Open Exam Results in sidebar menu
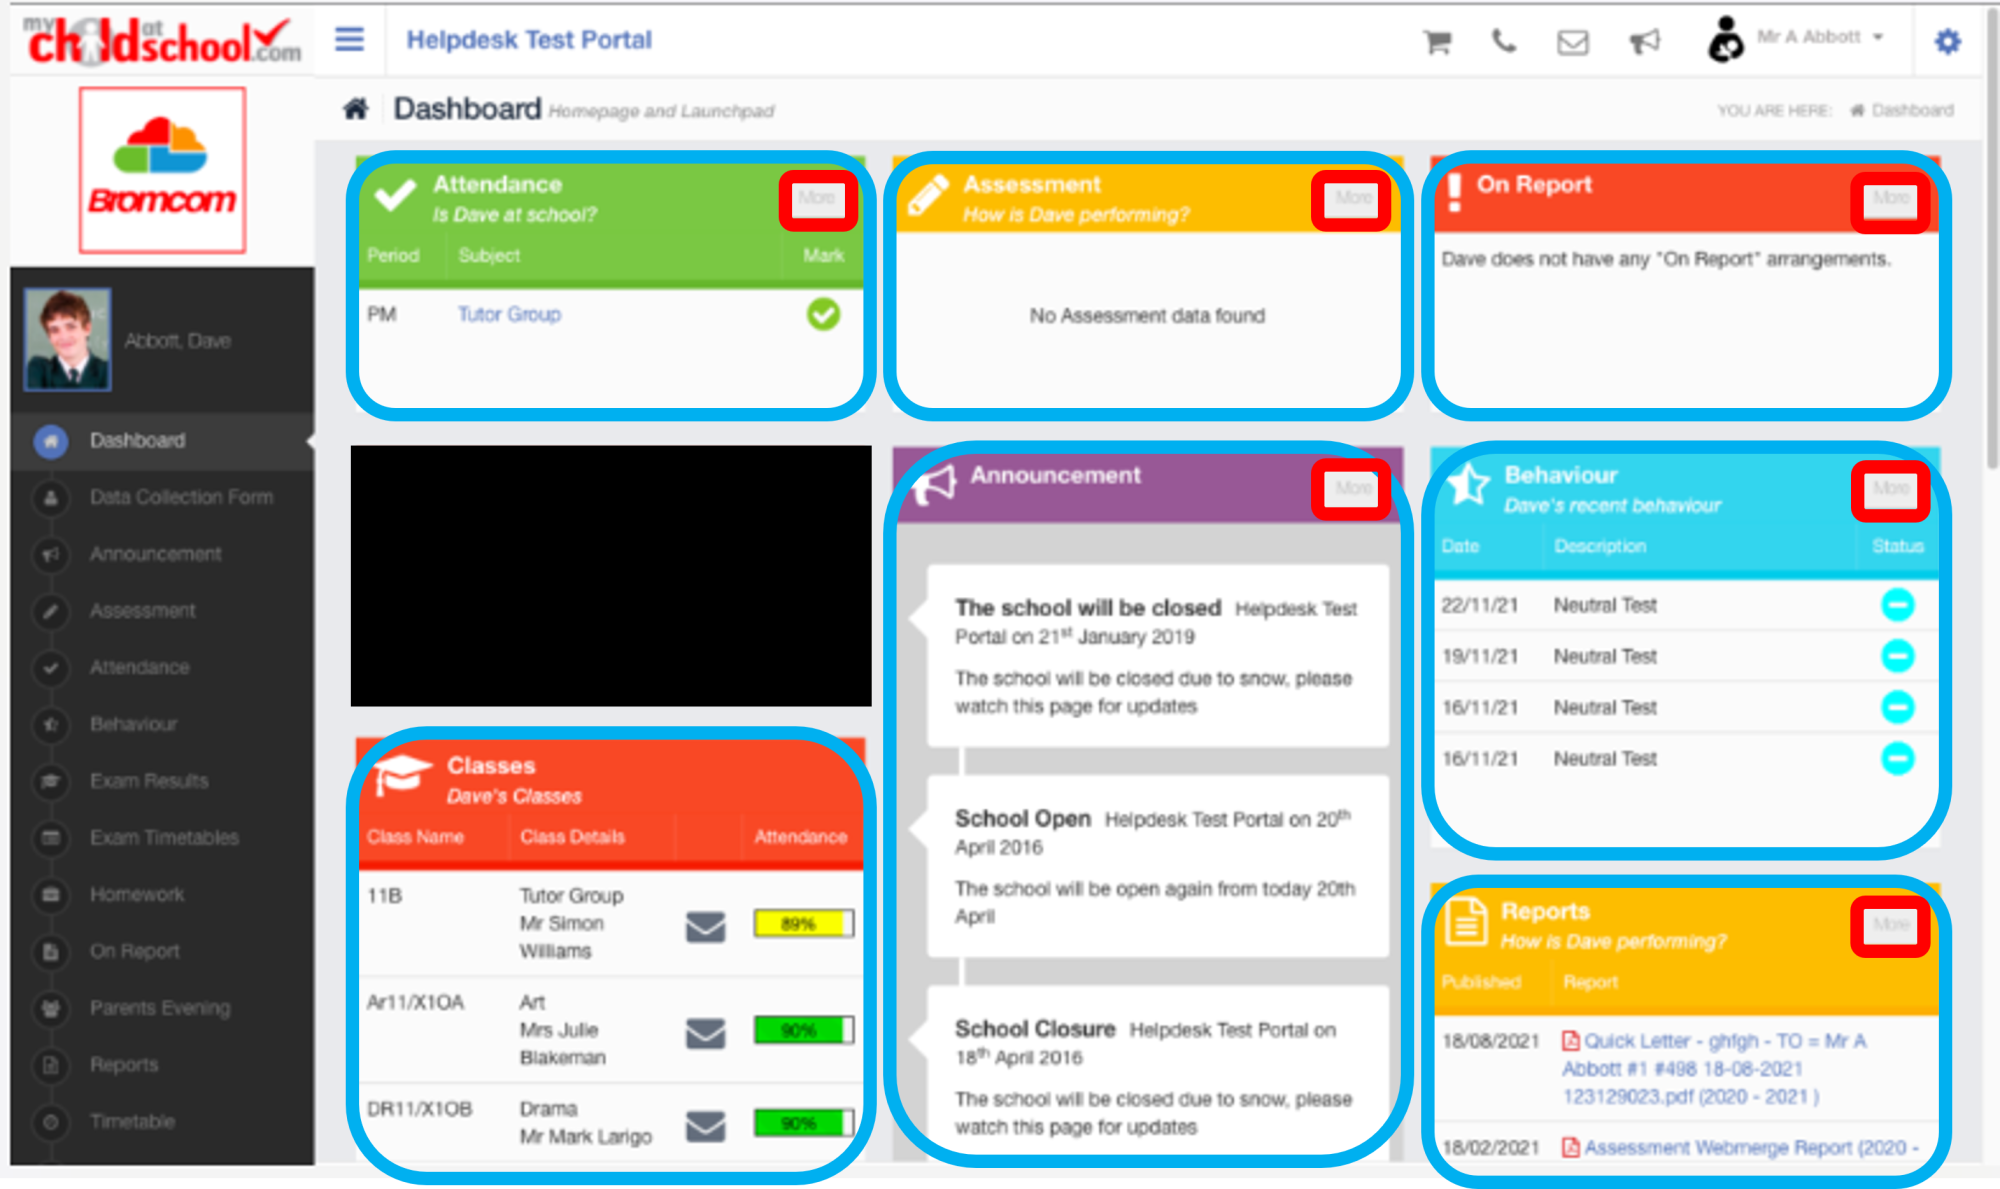The image size is (2000, 1189). tap(148, 781)
